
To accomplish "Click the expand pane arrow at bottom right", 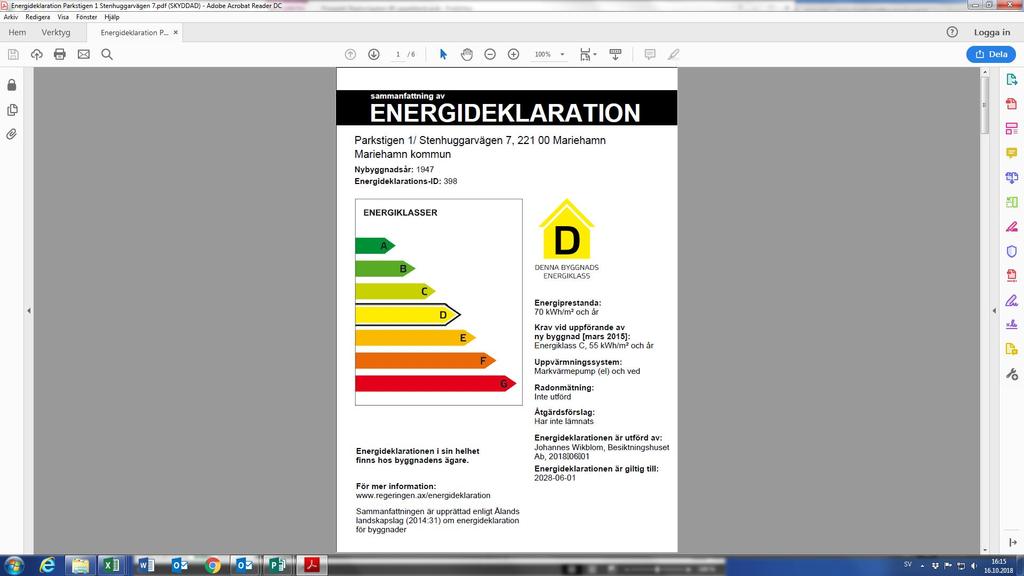I will [1012, 542].
